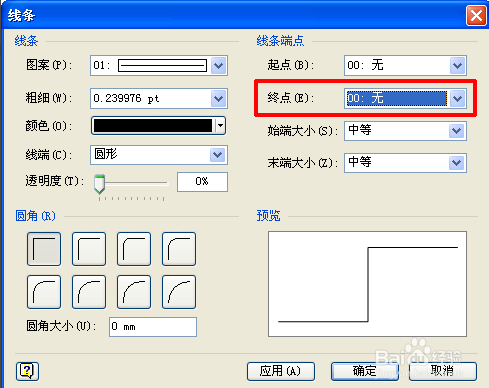The image size is (489, 388).
Task: Click the 中等 begin size value
Action: (x=396, y=131)
